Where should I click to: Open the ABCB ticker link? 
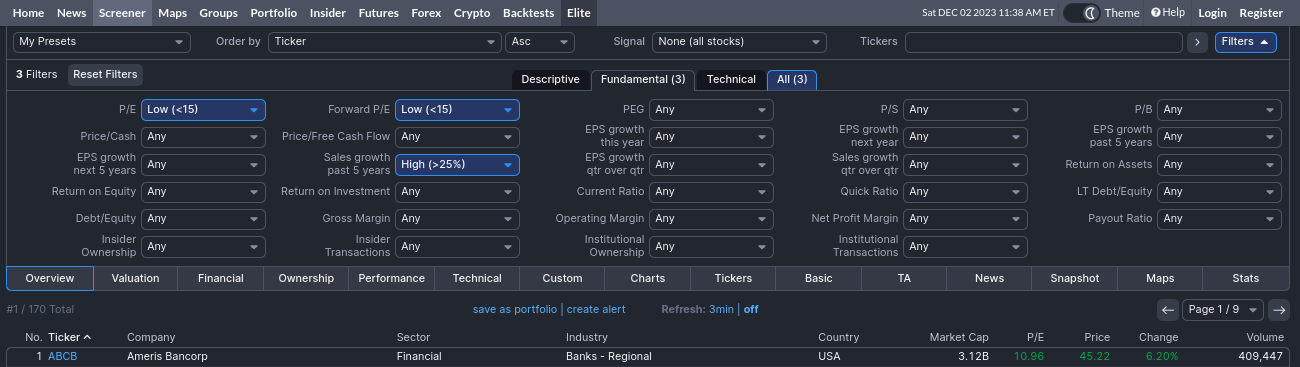click(x=62, y=356)
